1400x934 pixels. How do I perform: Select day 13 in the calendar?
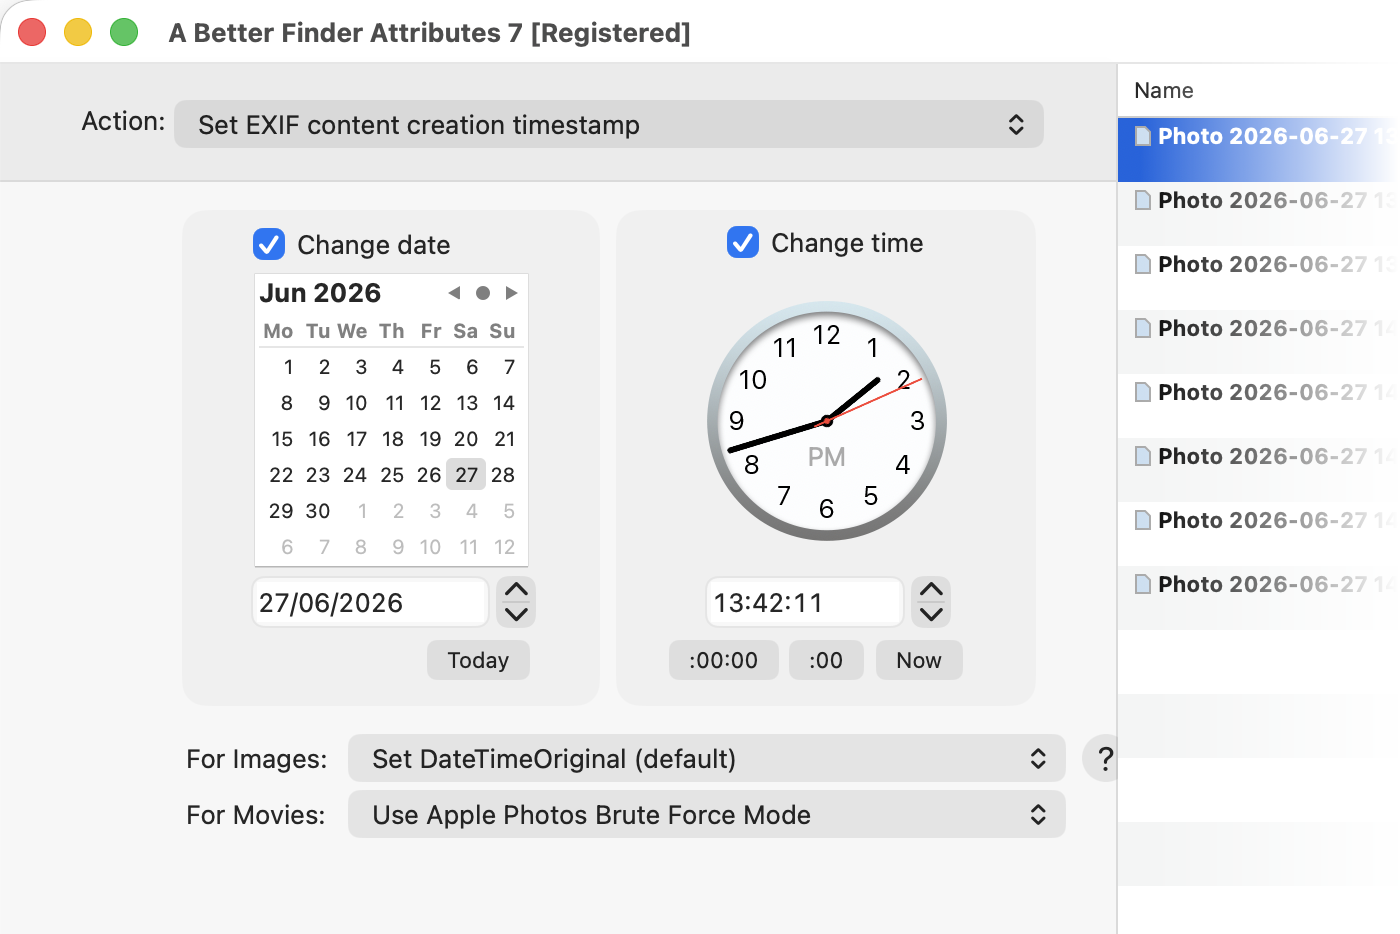coord(467,403)
